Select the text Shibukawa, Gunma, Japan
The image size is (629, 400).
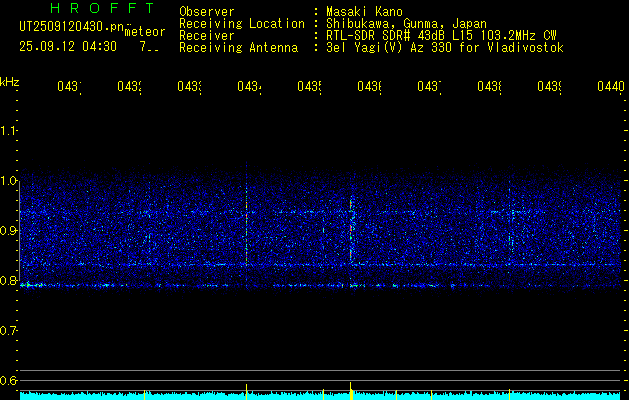pos(406,24)
